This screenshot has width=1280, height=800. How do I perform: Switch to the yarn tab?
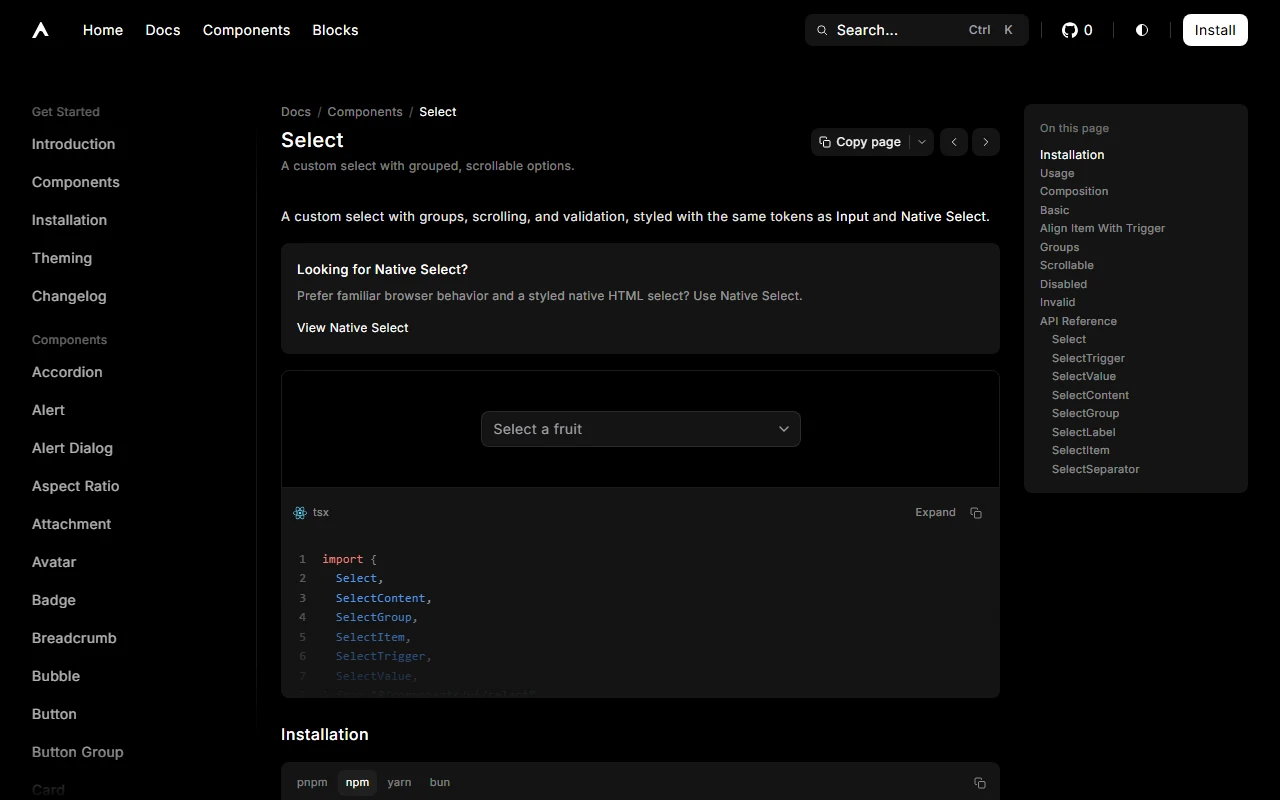pos(399,782)
